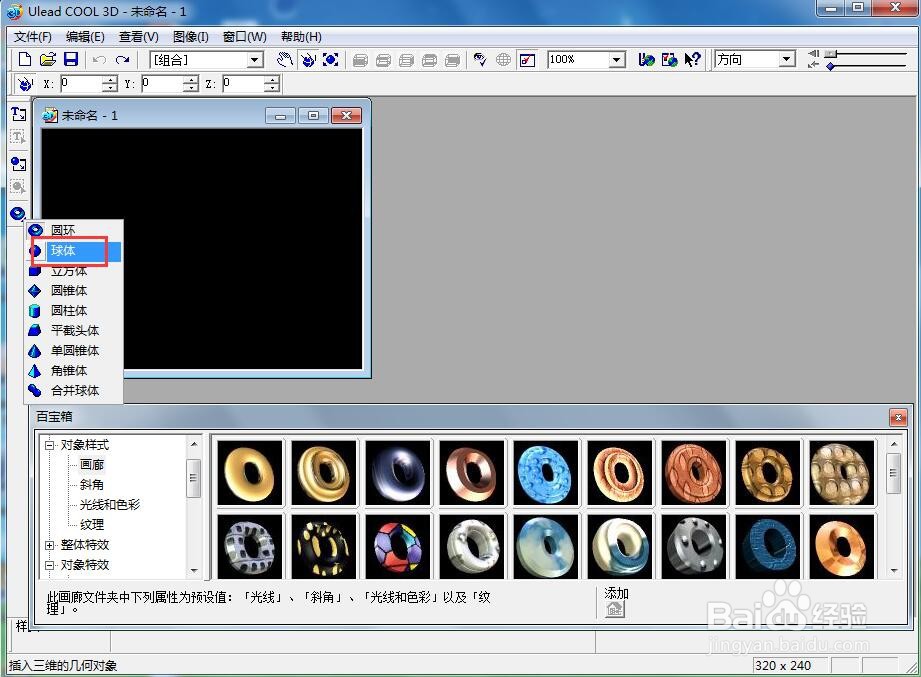Choose 合并球体 from the shape menu
This screenshot has width=921, height=677.
73,390
